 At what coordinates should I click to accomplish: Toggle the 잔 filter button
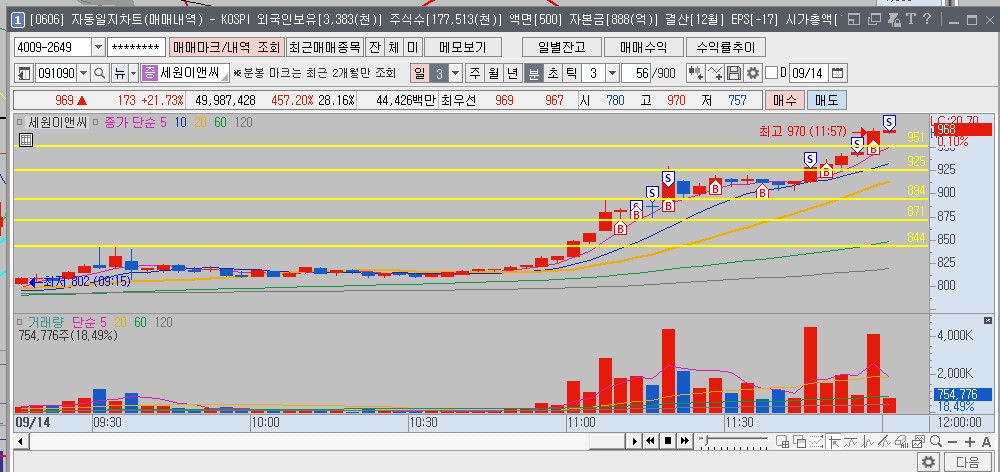[375, 47]
